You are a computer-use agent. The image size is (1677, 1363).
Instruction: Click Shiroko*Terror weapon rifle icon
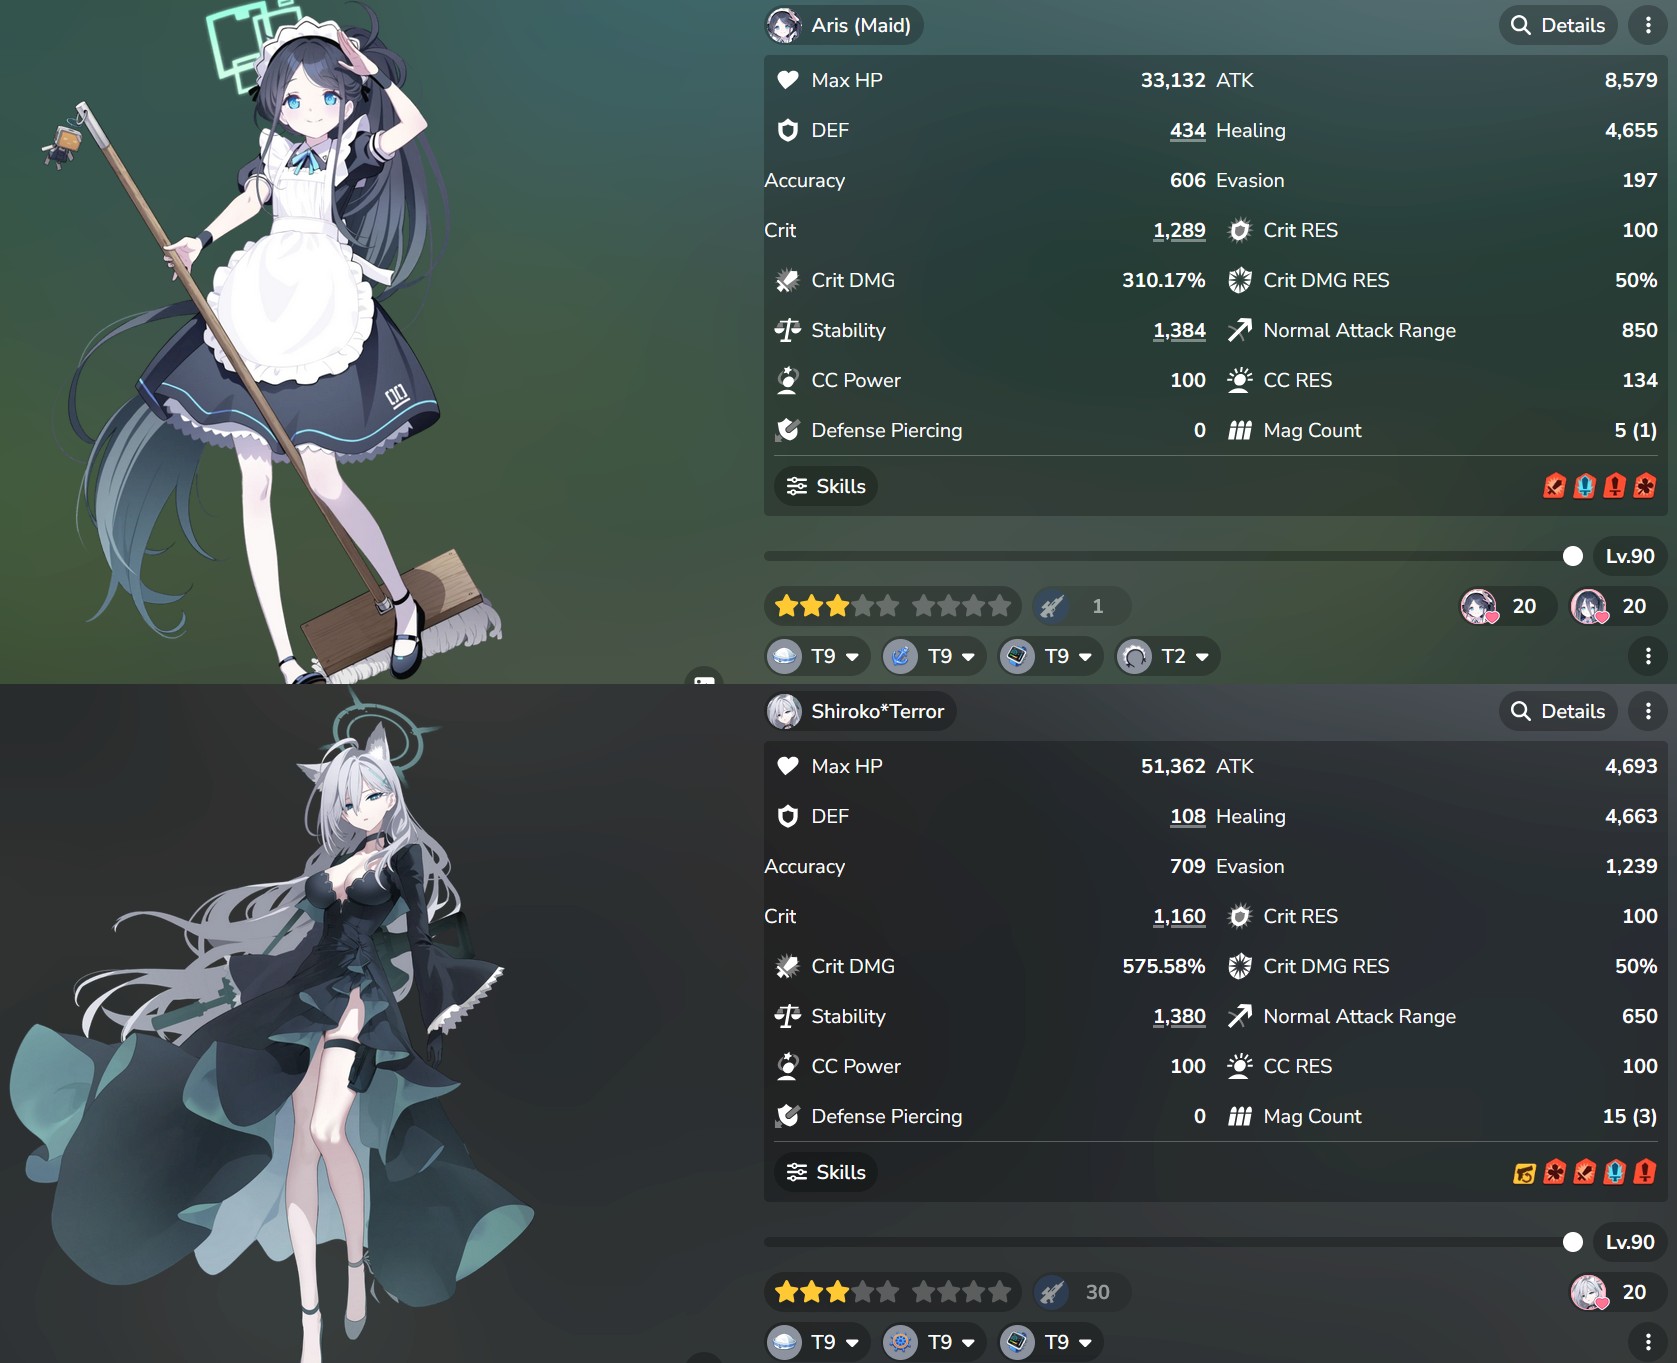coord(1051,1292)
